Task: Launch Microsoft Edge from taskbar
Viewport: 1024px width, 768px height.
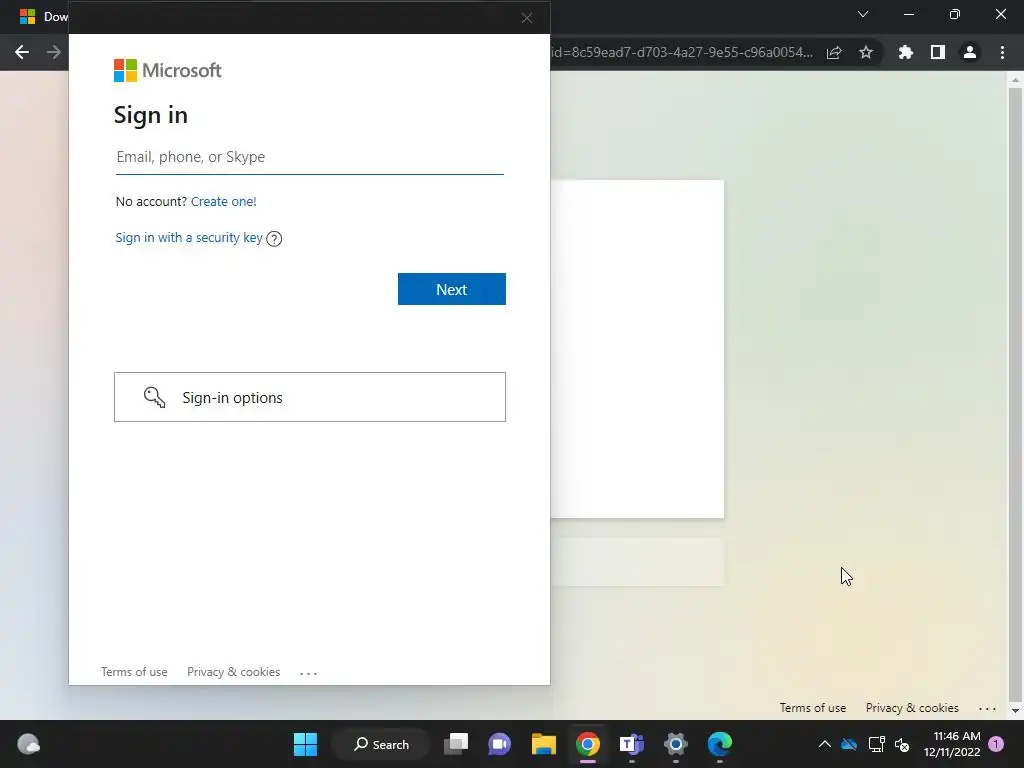Action: point(720,744)
